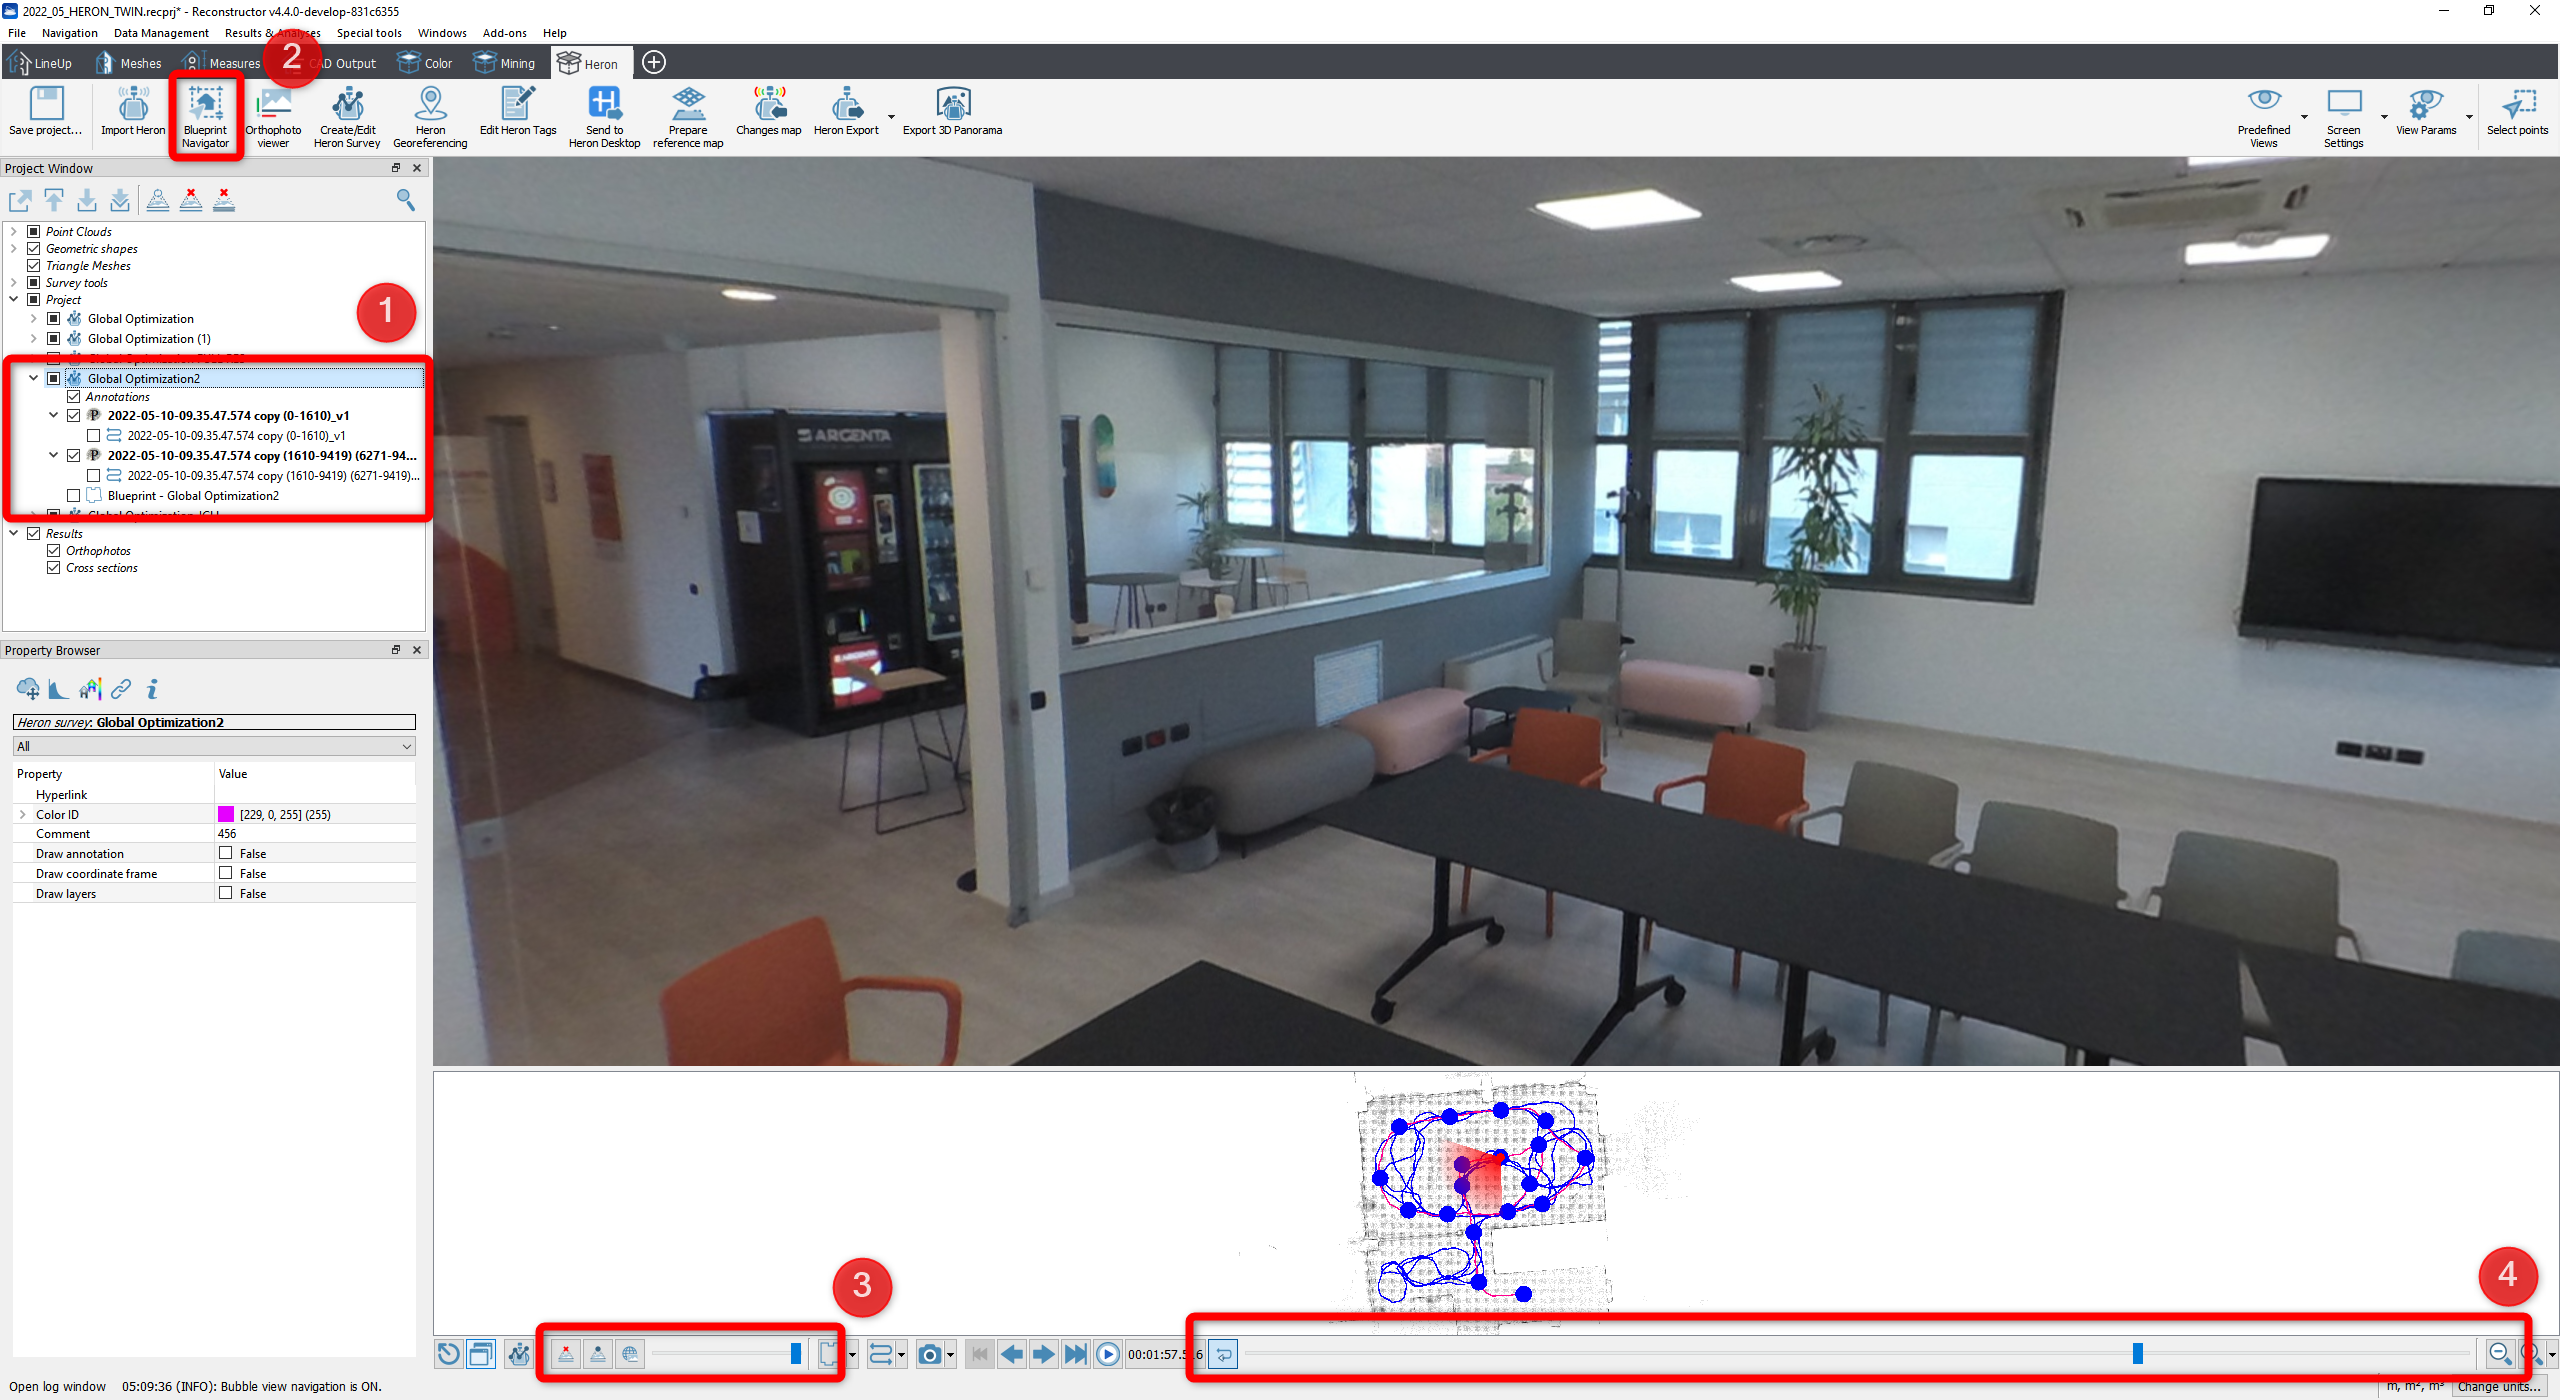Expand the Point Clouds tree node
Image resolution: width=2560 pixels, height=1400 pixels.
(x=14, y=231)
